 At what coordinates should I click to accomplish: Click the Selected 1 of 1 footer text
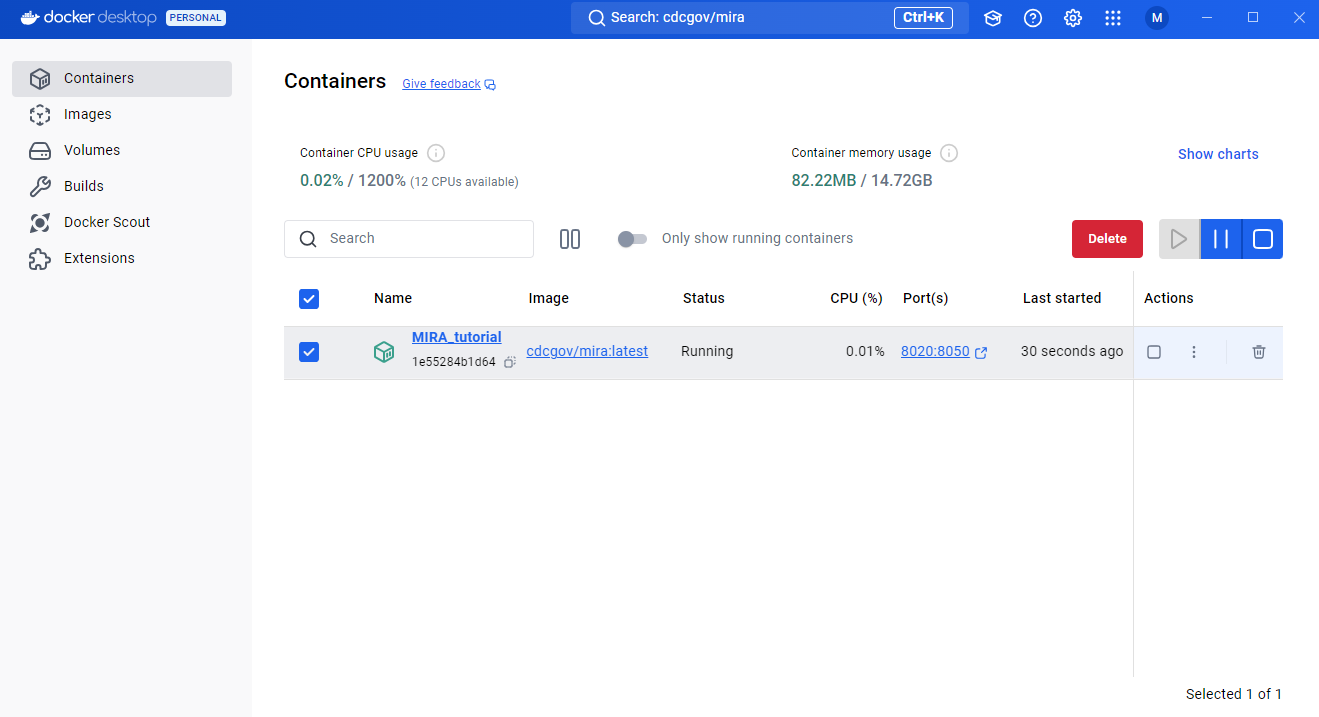[1234, 694]
